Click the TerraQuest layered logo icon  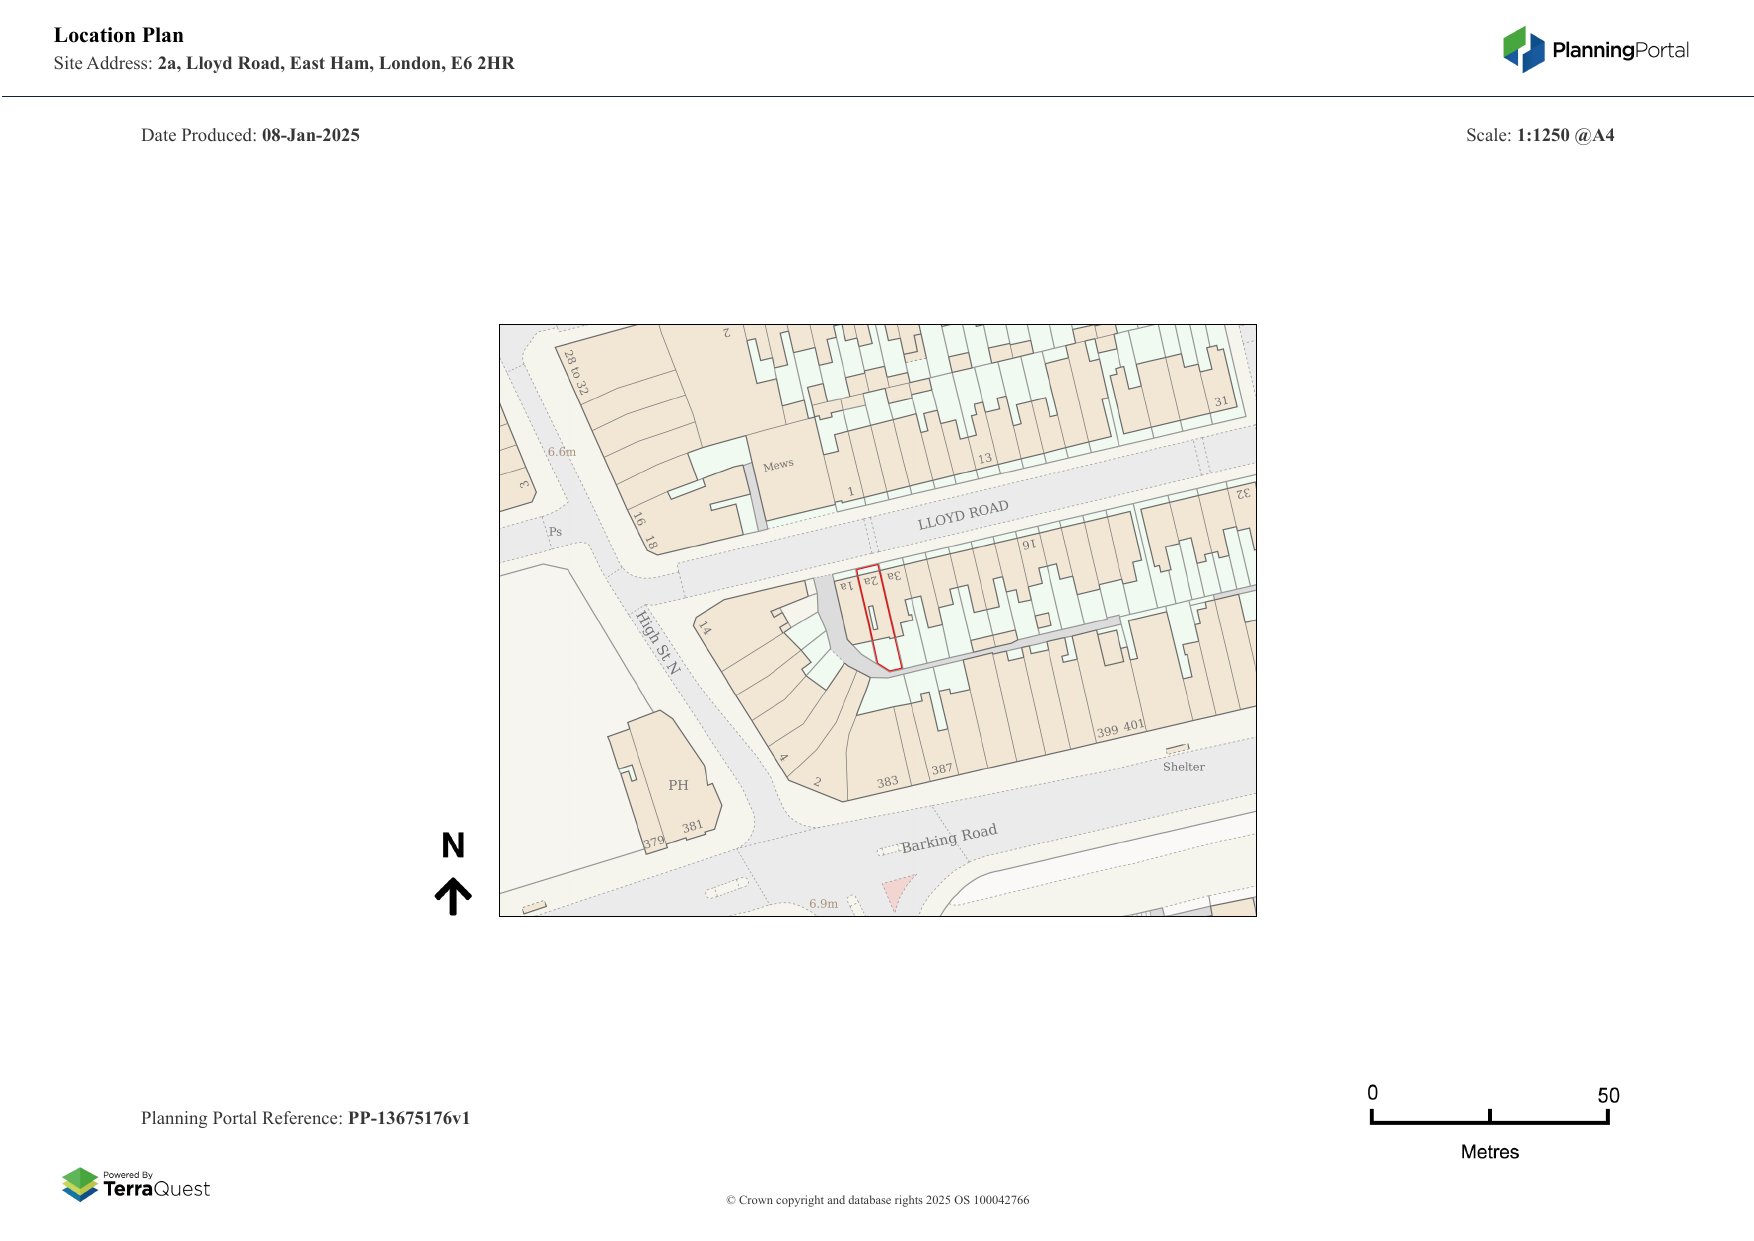pos(80,1184)
